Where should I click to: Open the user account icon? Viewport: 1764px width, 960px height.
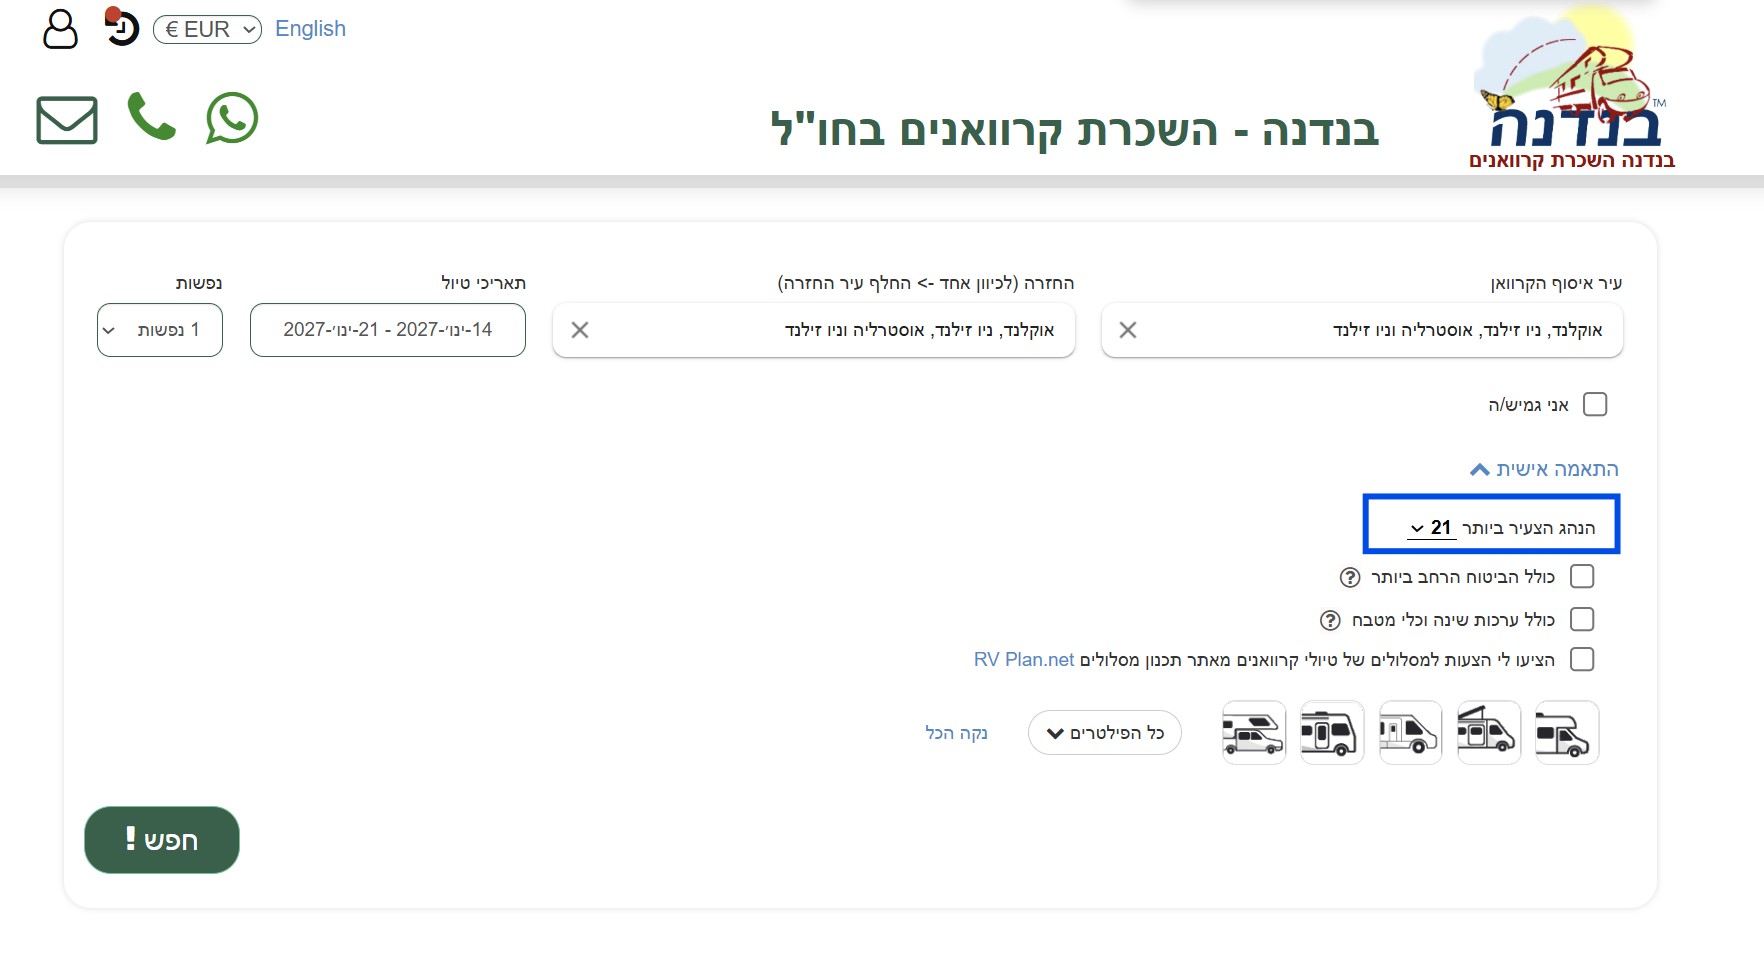61,31
